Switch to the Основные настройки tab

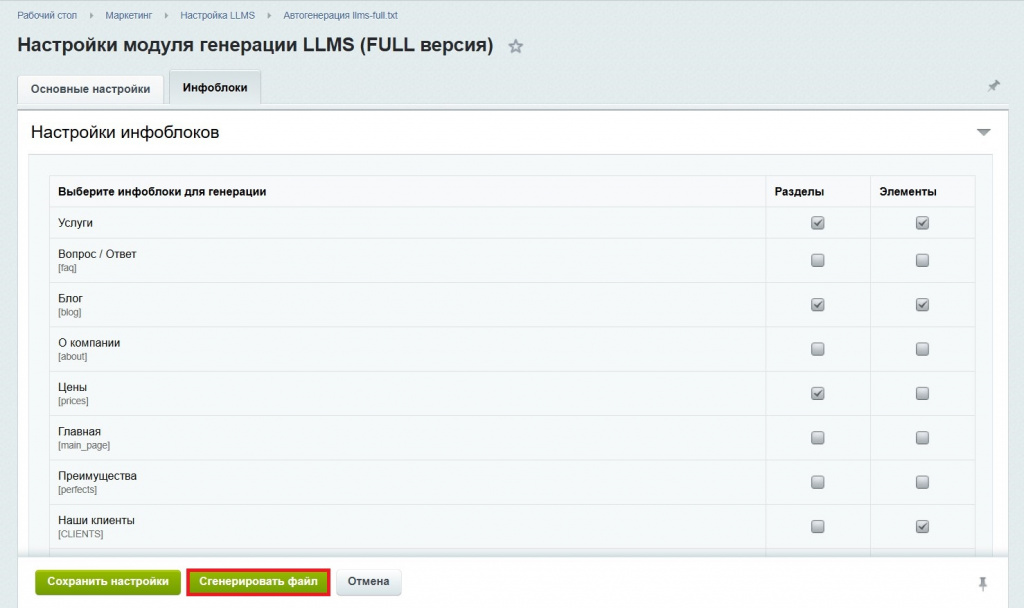click(x=90, y=89)
